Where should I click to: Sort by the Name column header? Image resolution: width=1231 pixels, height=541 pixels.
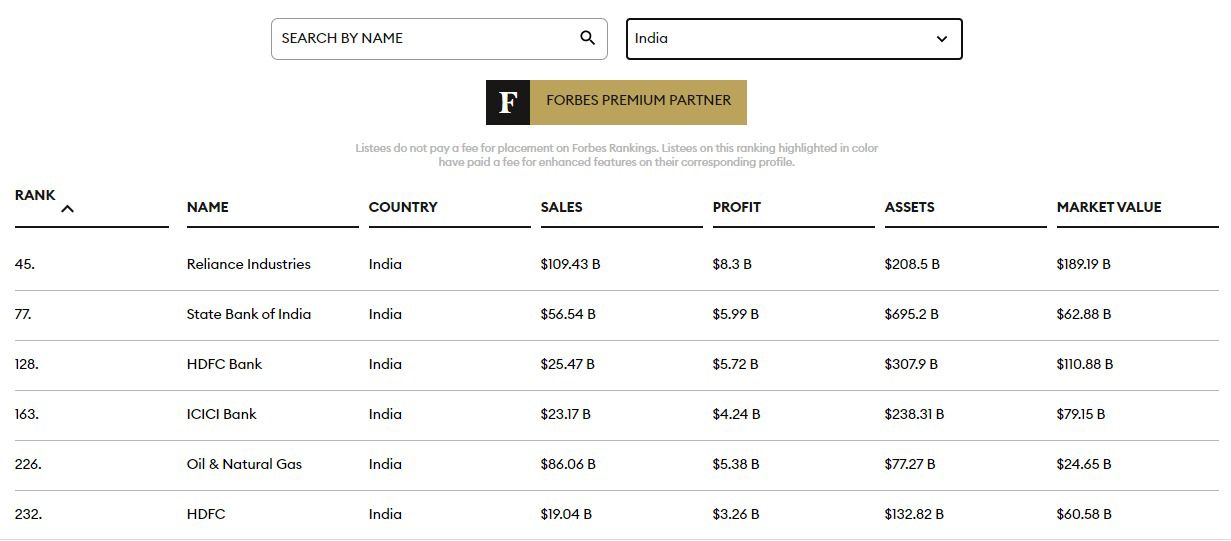[208, 207]
